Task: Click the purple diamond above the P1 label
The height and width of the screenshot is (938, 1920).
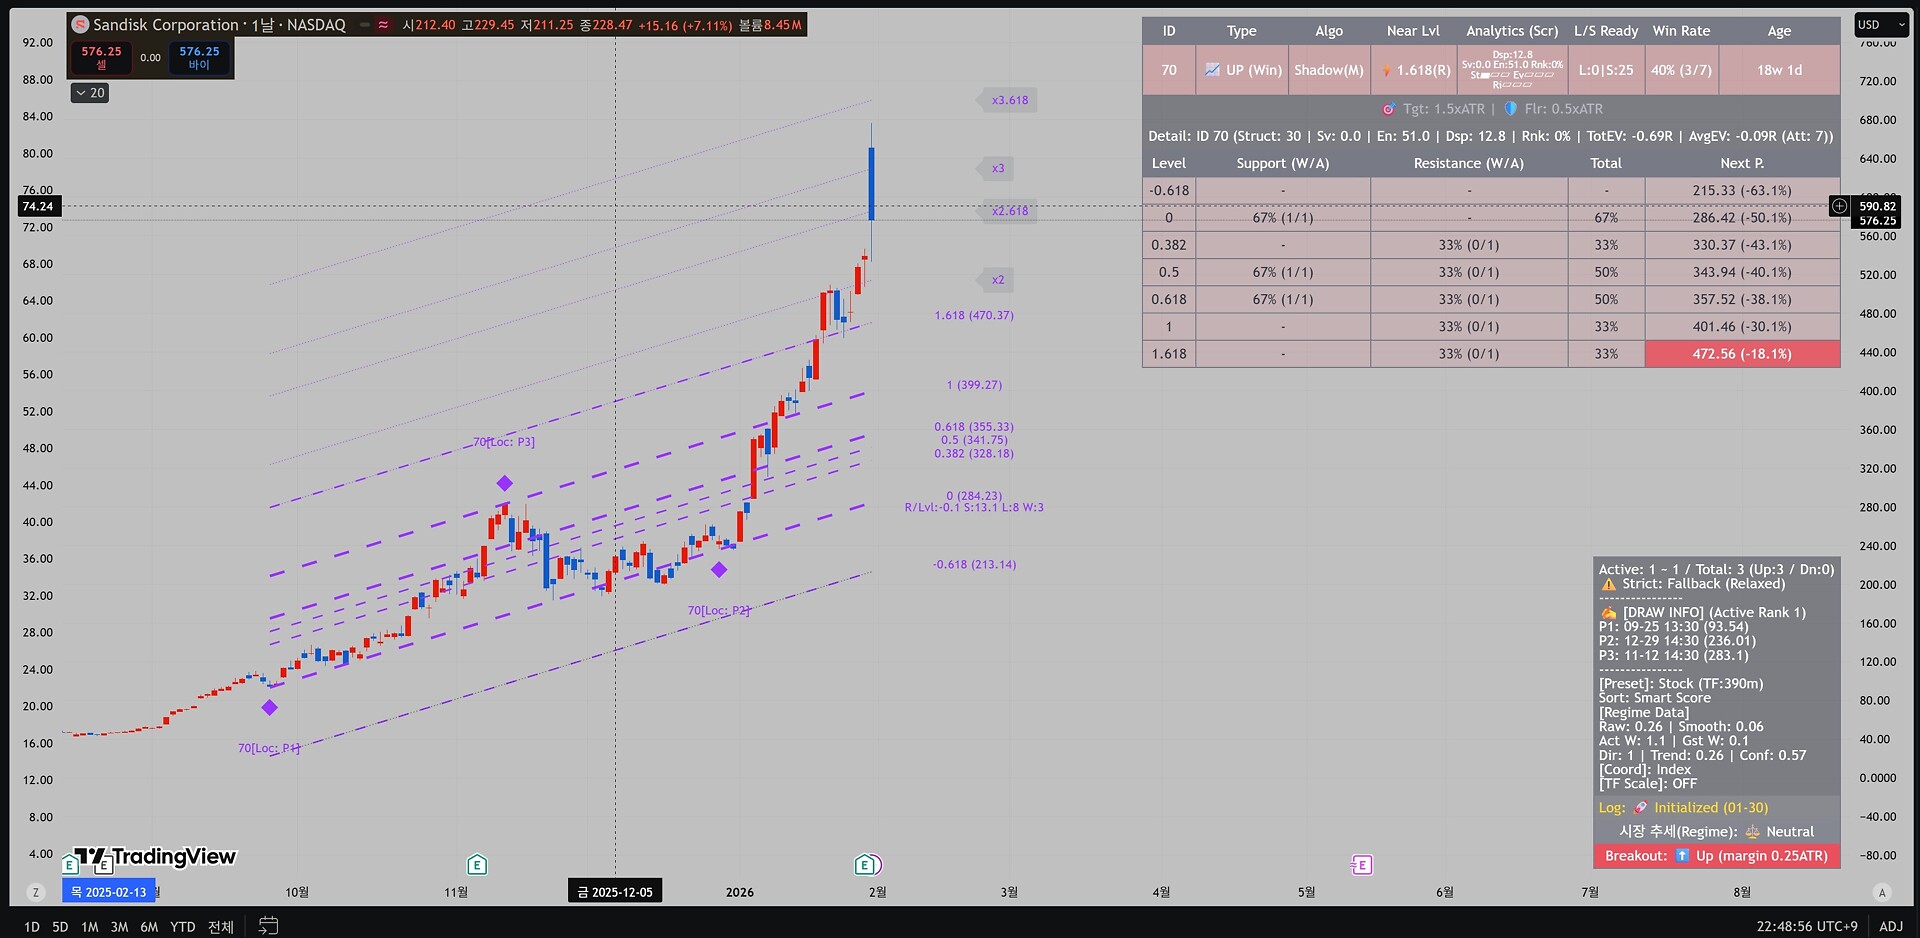Action: click(269, 708)
